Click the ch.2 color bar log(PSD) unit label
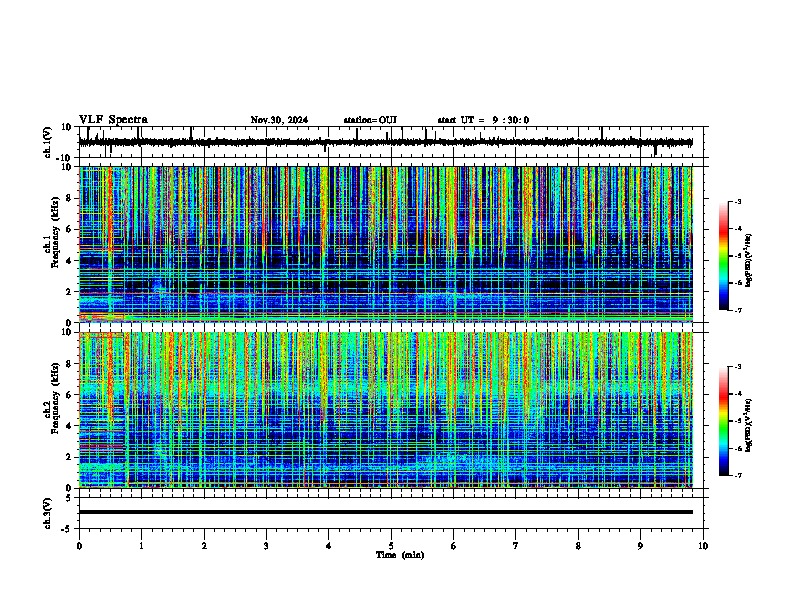The image size is (792, 612). (749, 425)
